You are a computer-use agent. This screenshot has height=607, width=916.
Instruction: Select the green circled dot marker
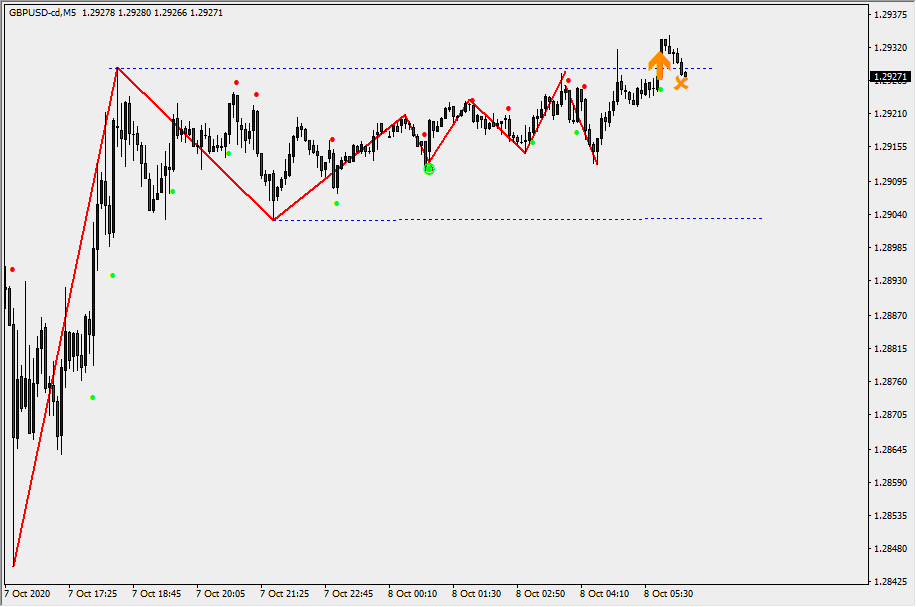point(430,169)
